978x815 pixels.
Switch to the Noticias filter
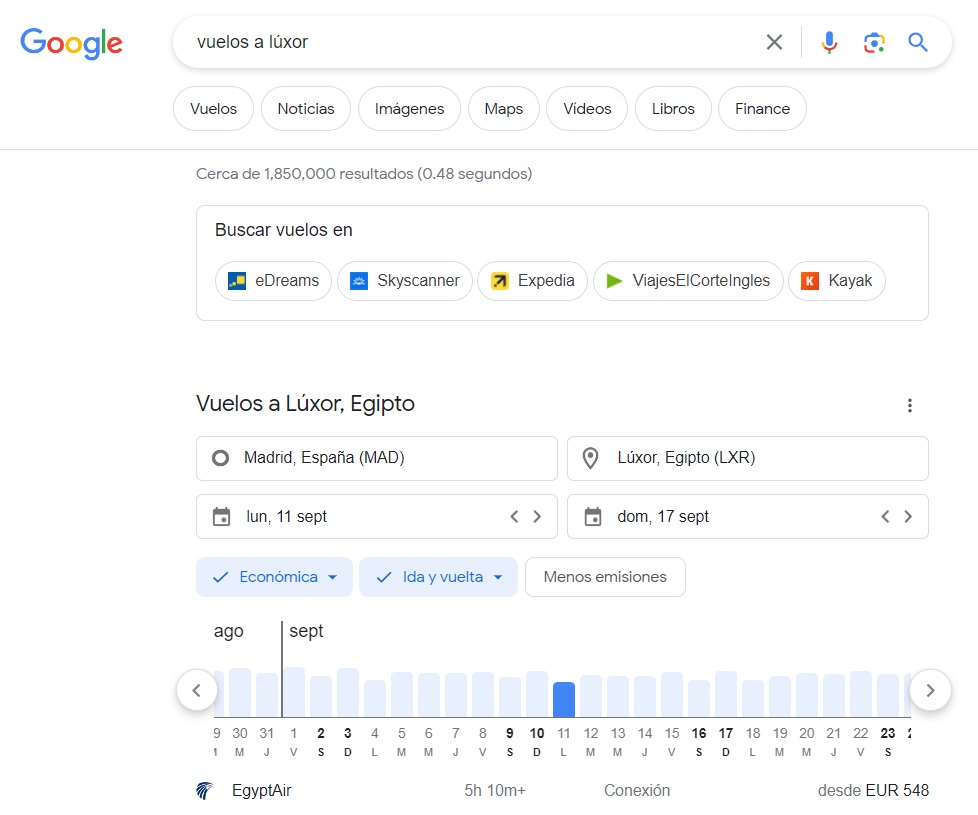pyautogui.click(x=306, y=109)
